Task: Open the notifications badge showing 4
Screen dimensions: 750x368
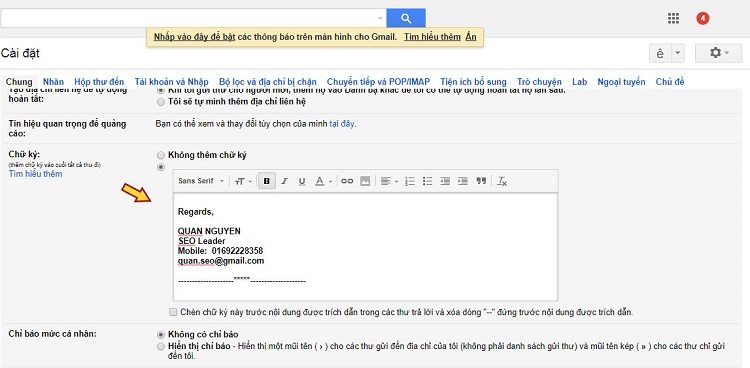Action: [702, 19]
